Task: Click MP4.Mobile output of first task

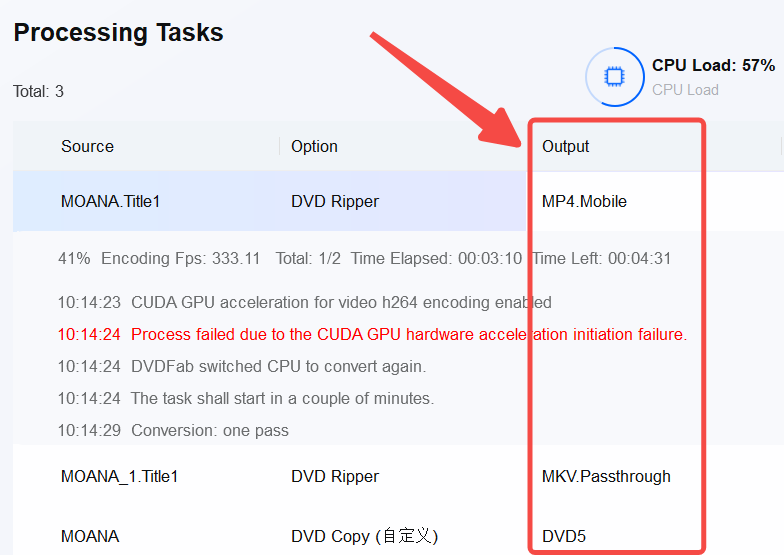Action: click(584, 201)
